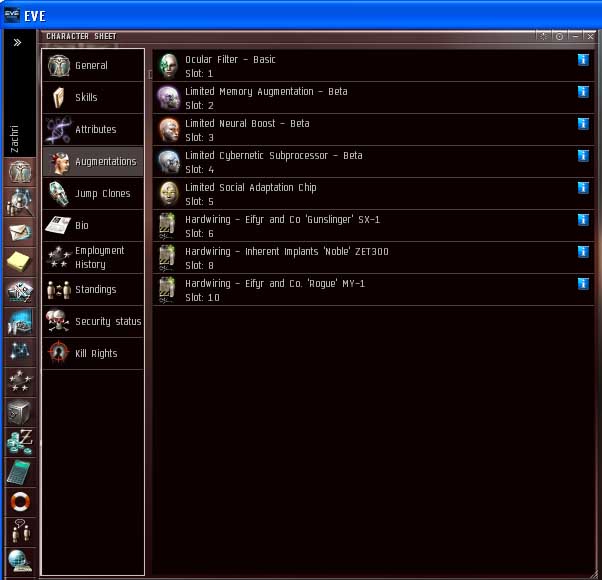Open character sheet icon in Neocom sidebar
The width and height of the screenshot is (602, 580).
(x=20, y=172)
